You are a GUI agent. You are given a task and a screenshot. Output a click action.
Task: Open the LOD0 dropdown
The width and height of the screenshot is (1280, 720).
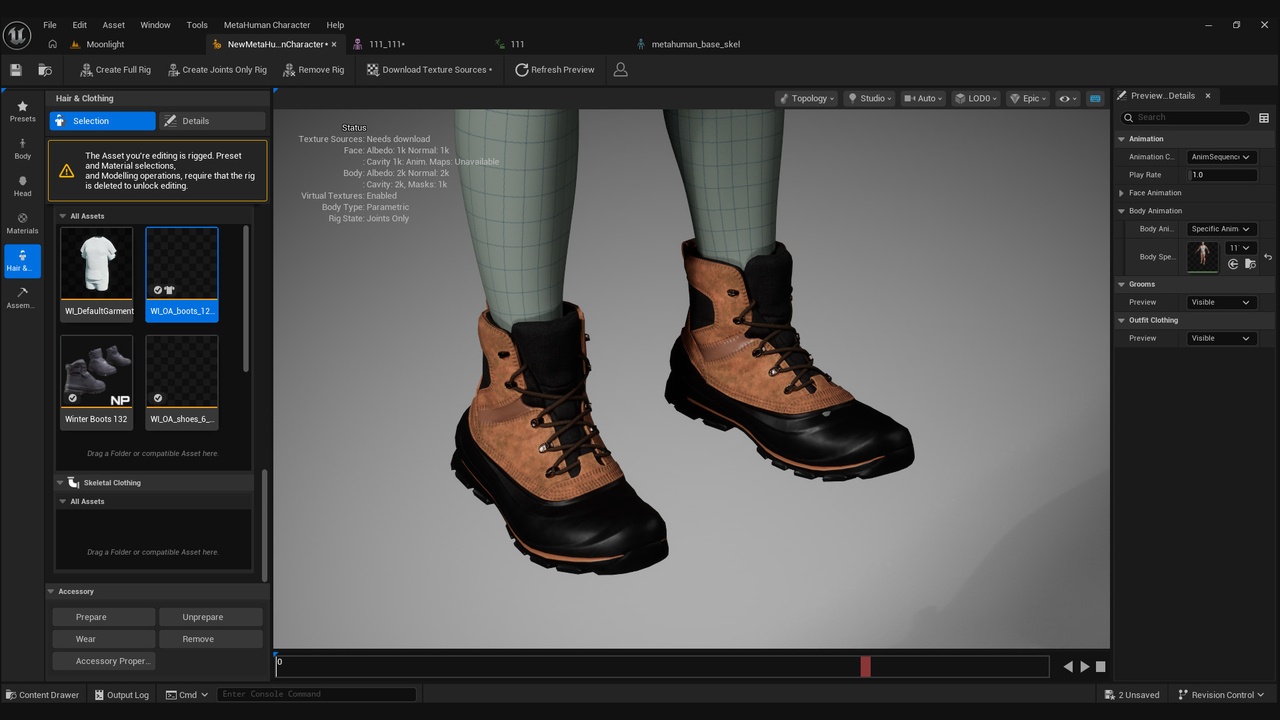coord(976,98)
